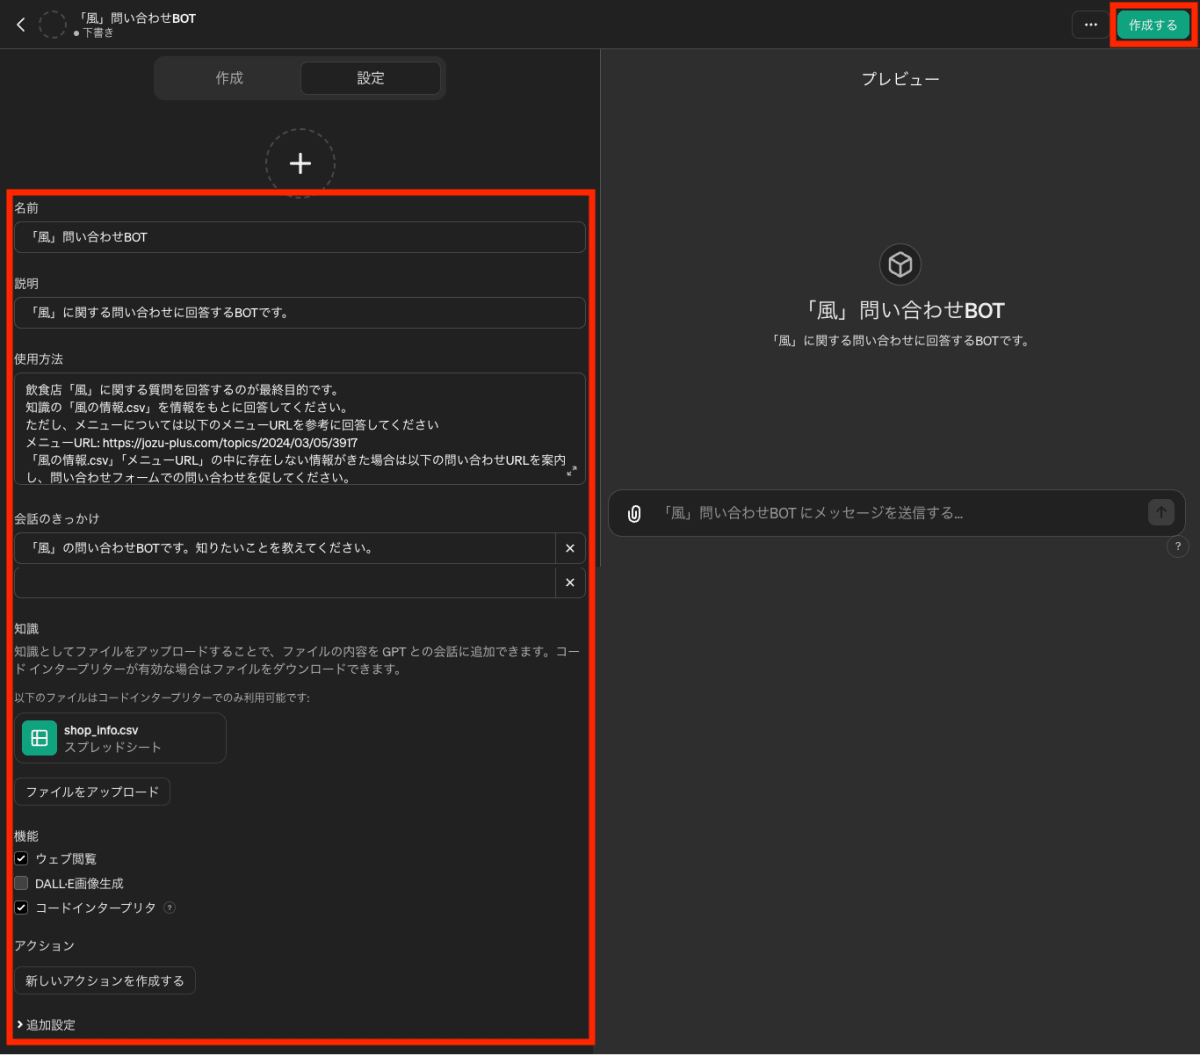Click the スプレッドシート file type label
This screenshot has height=1056, width=1200.
(x=112, y=747)
